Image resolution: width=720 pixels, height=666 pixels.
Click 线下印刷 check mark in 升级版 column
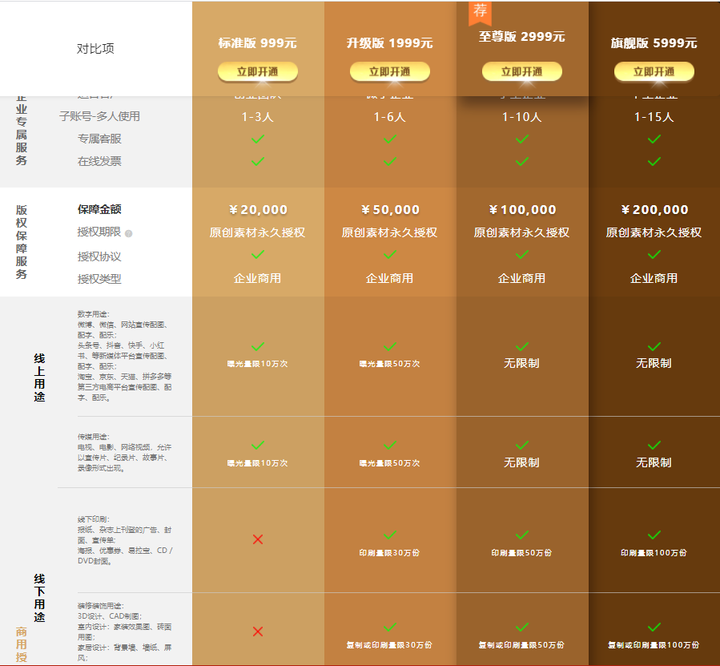[x=390, y=535]
